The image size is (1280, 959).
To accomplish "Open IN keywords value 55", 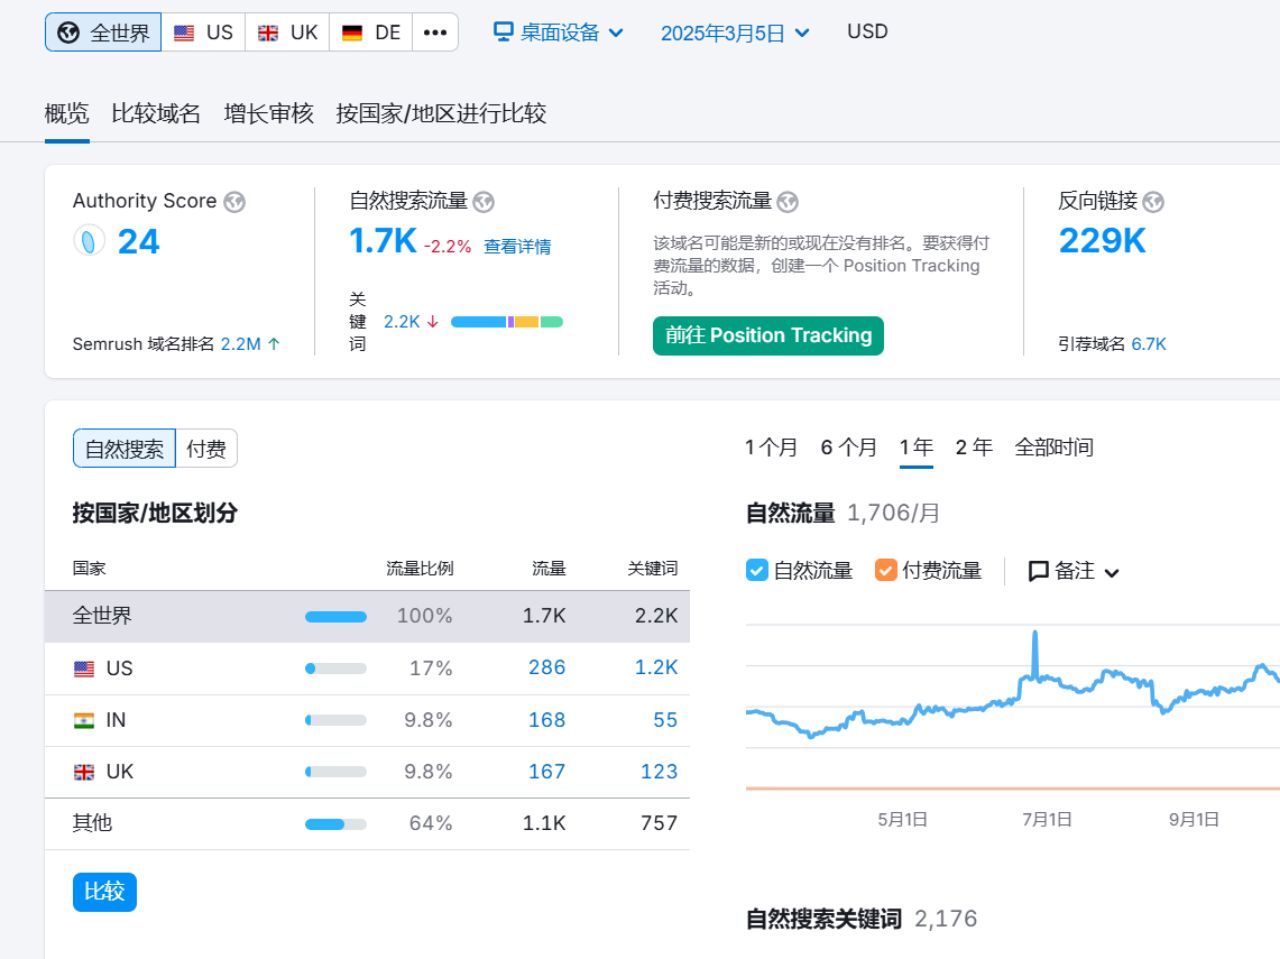I will [x=665, y=720].
